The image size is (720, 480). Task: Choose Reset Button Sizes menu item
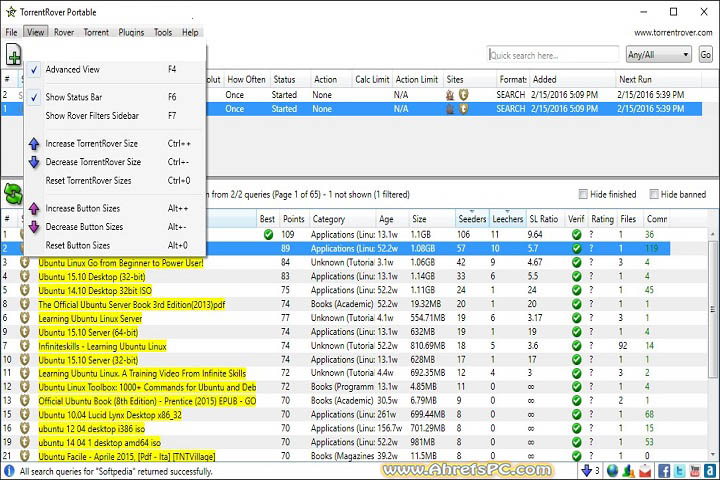point(114,245)
